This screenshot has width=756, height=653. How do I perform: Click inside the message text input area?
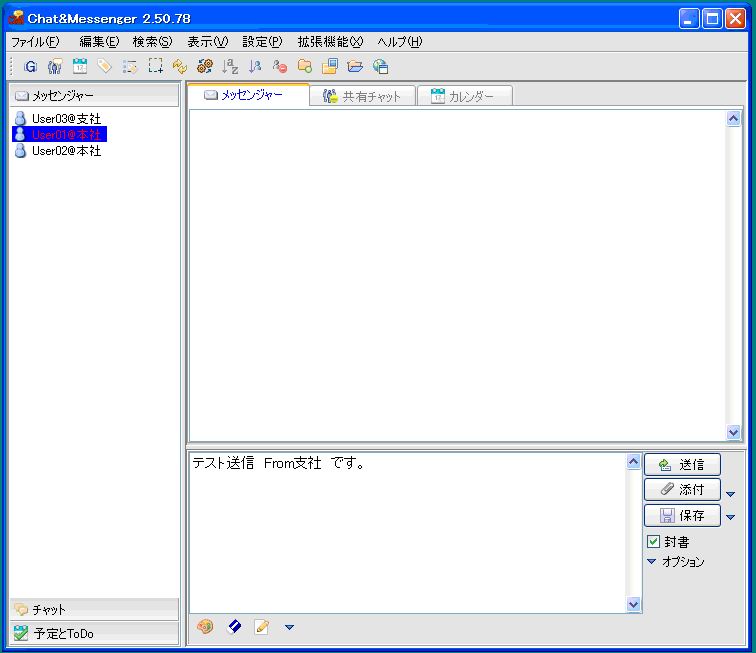408,533
